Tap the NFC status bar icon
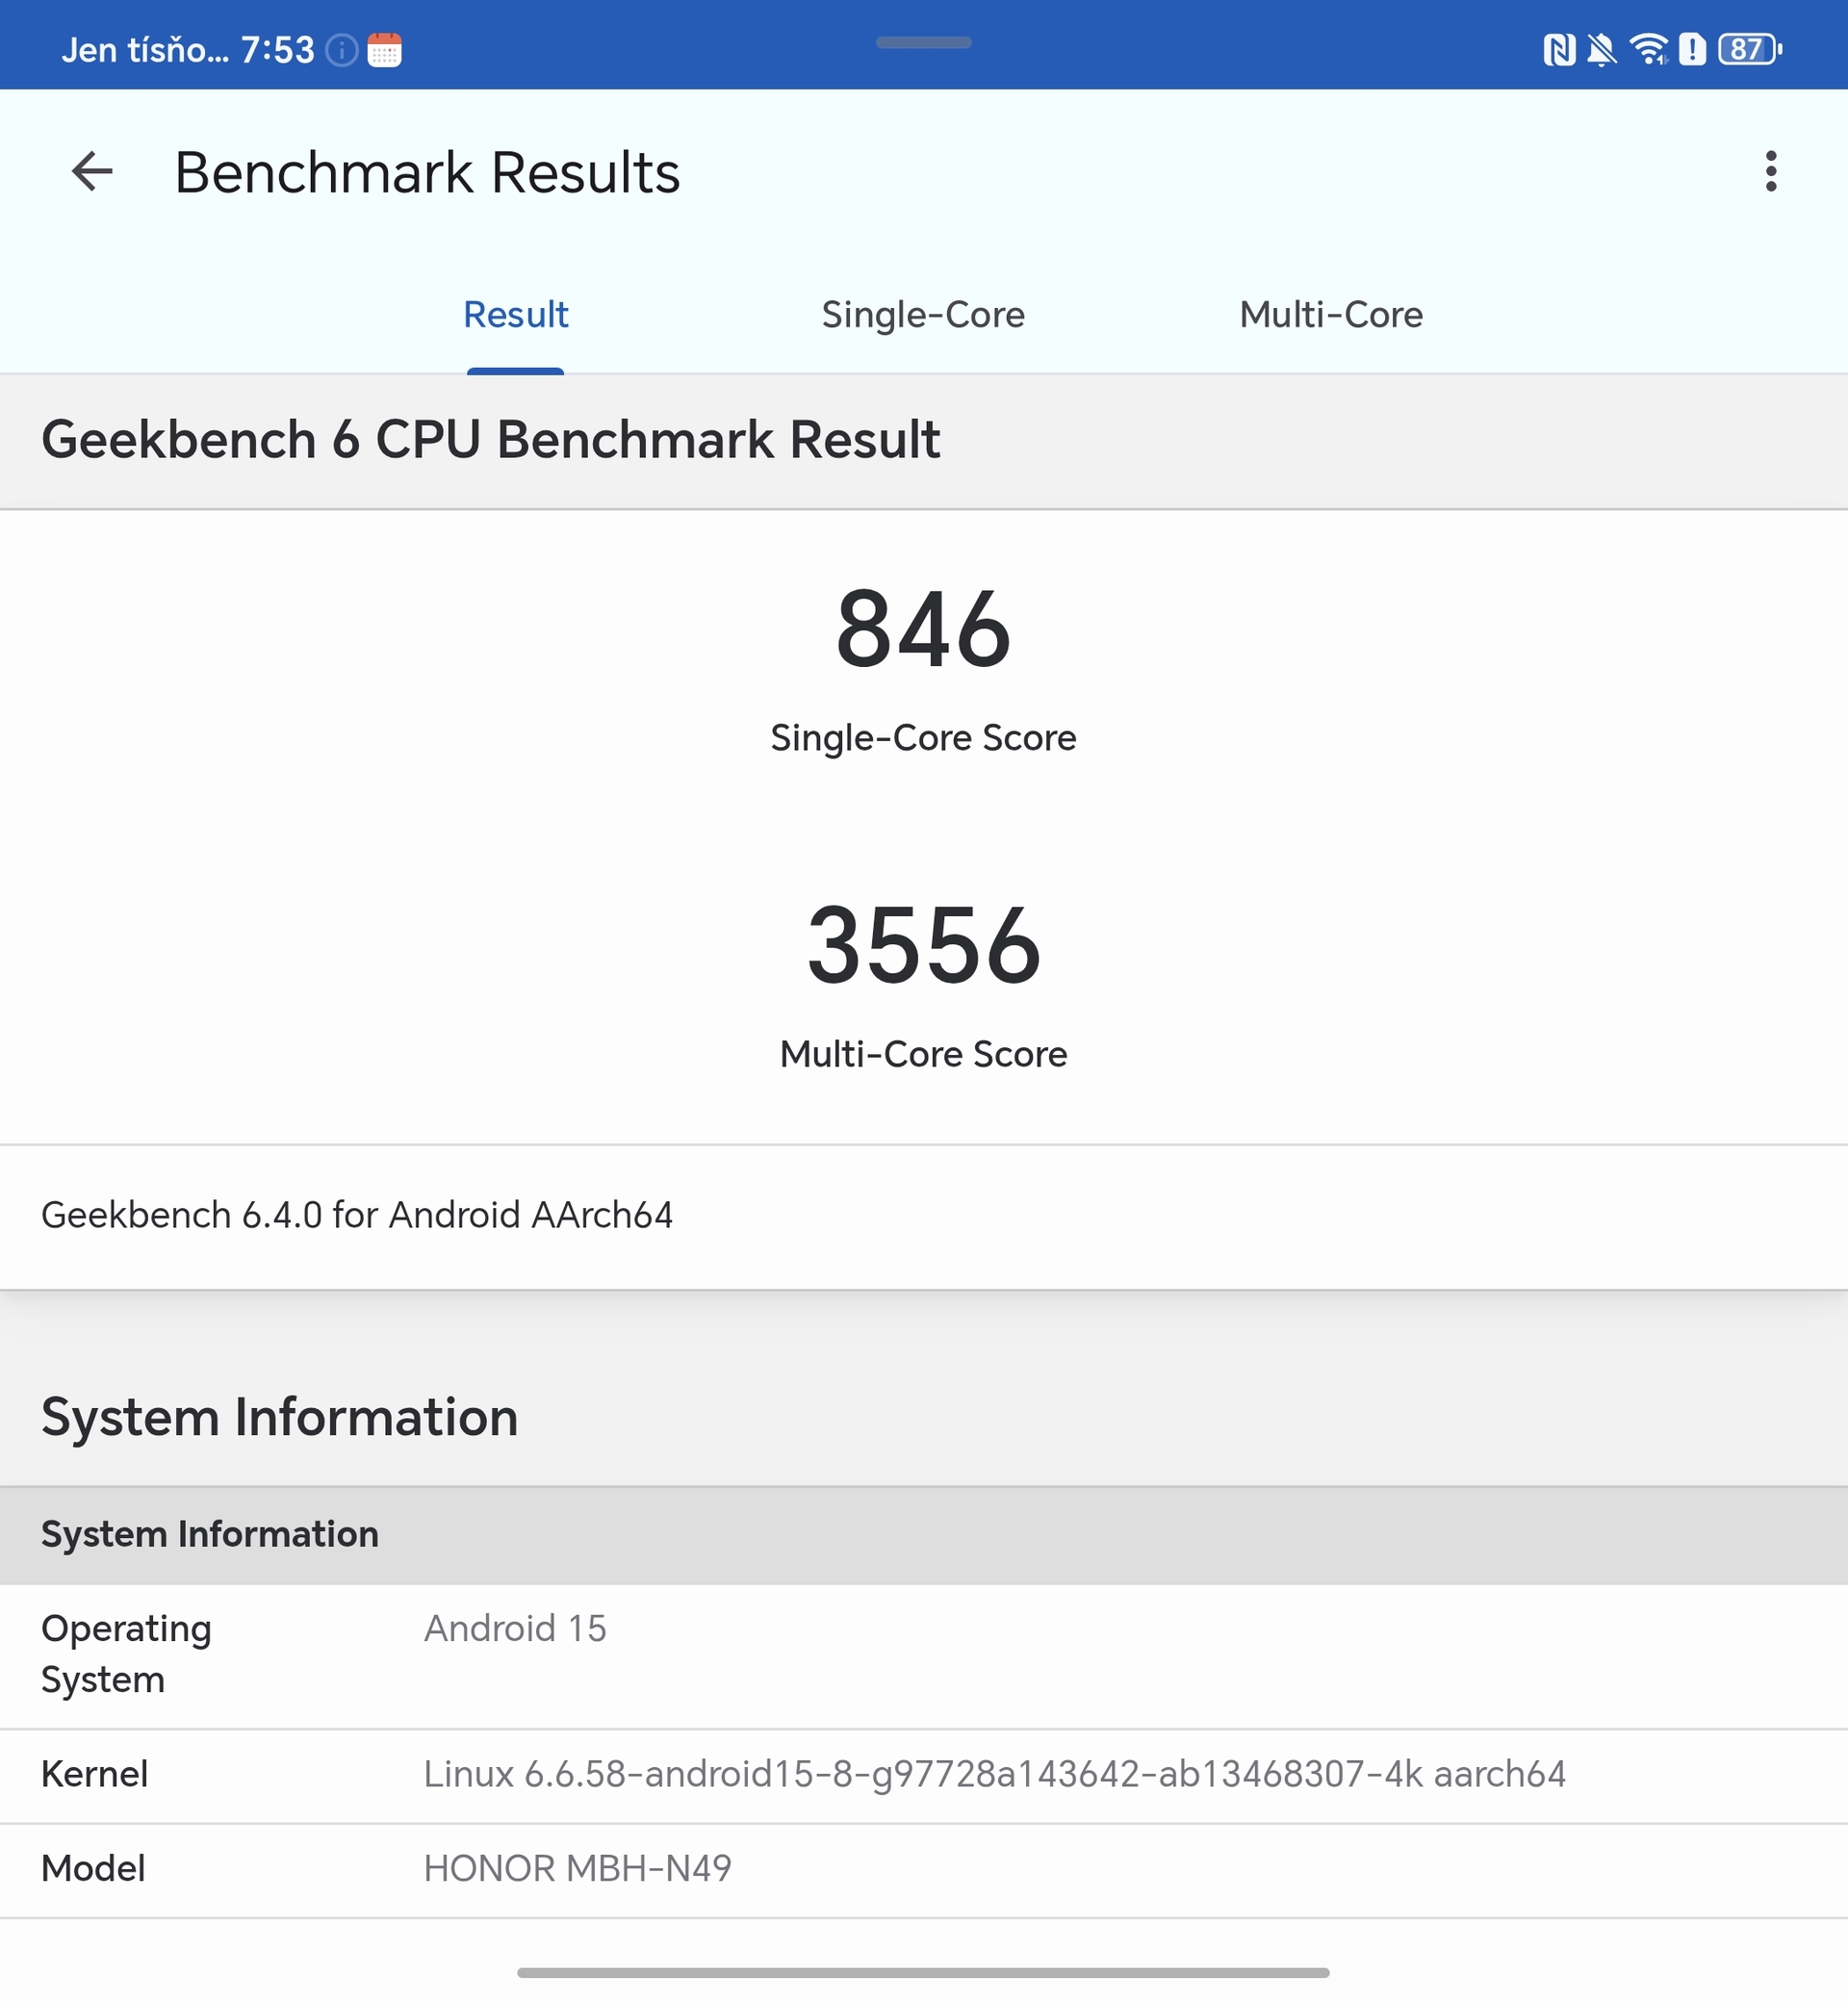This screenshot has height=2001, width=1848. (1558, 49)
